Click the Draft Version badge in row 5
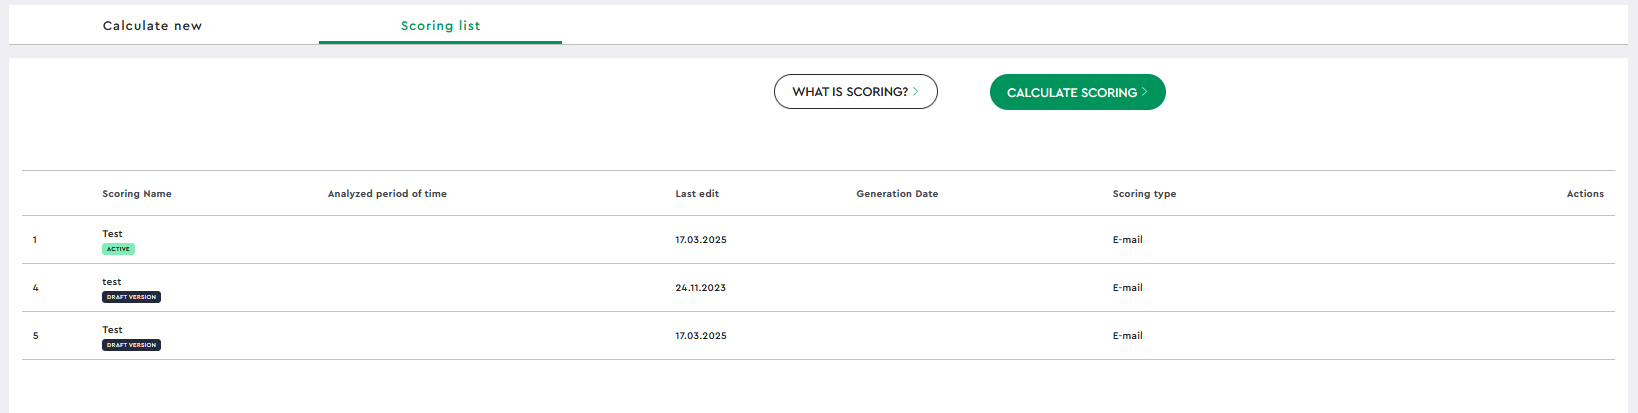Viewport: 1638px width, 413px height. click(131, 345)
